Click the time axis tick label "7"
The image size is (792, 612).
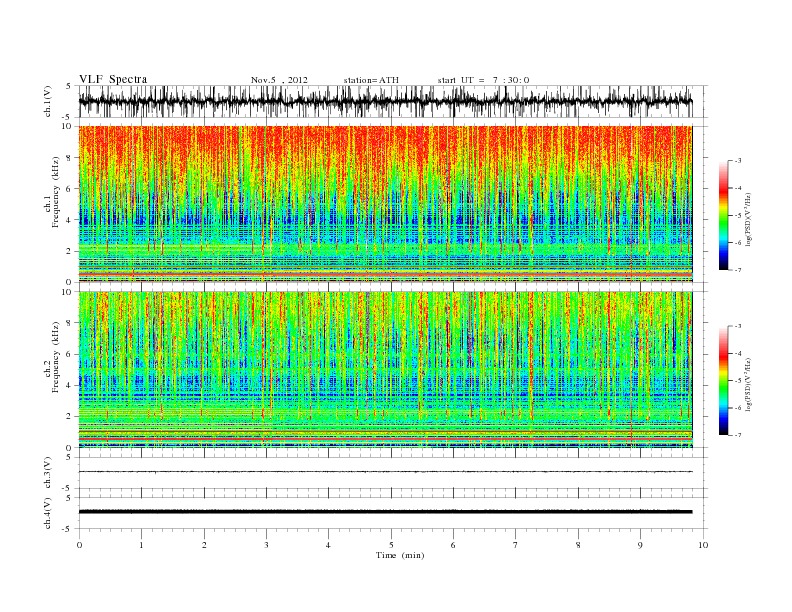pyautogui.click(x=516, y=545)
